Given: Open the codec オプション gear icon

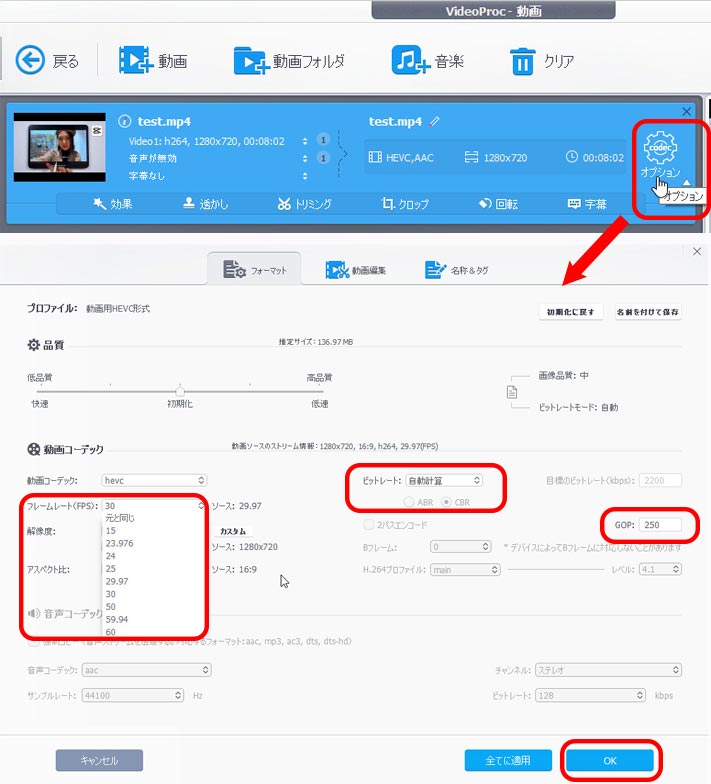Looking at the screenshot, I should click(x=660, y=148).
